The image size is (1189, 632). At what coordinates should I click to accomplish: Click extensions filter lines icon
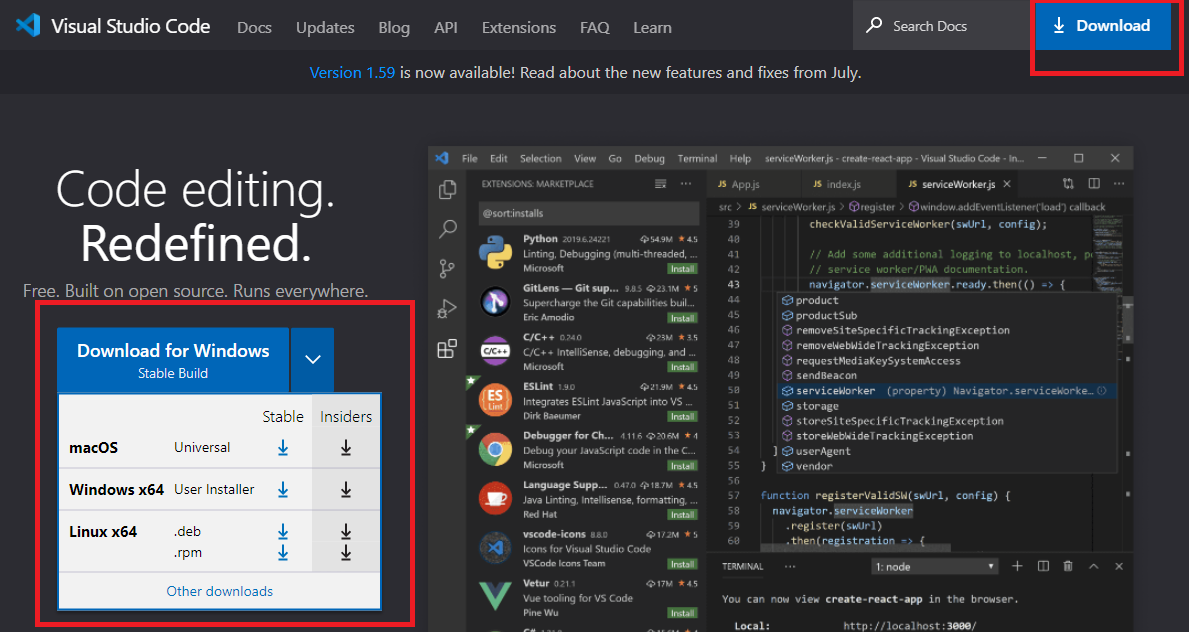coord(660,184)
